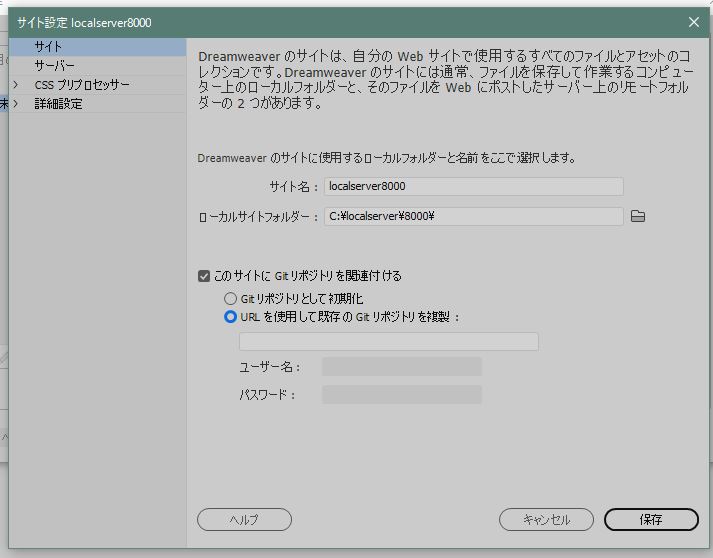
Task: Select Git リポジトリとして初期化 radio button
Action: pyautogui.click(x=231, y=298)
